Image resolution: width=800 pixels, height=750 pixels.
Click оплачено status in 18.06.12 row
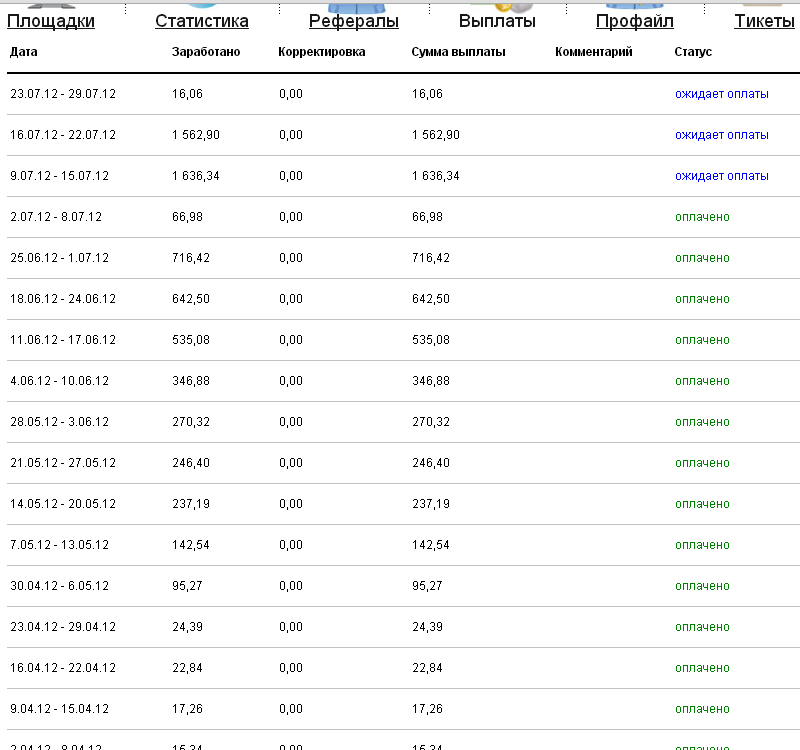coord(703,299)
